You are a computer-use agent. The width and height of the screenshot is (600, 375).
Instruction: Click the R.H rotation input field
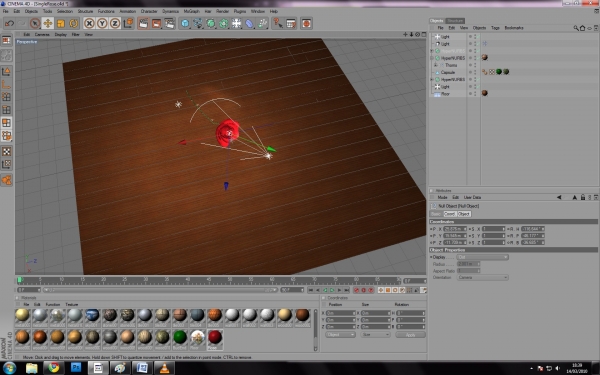tap(533, 229)
